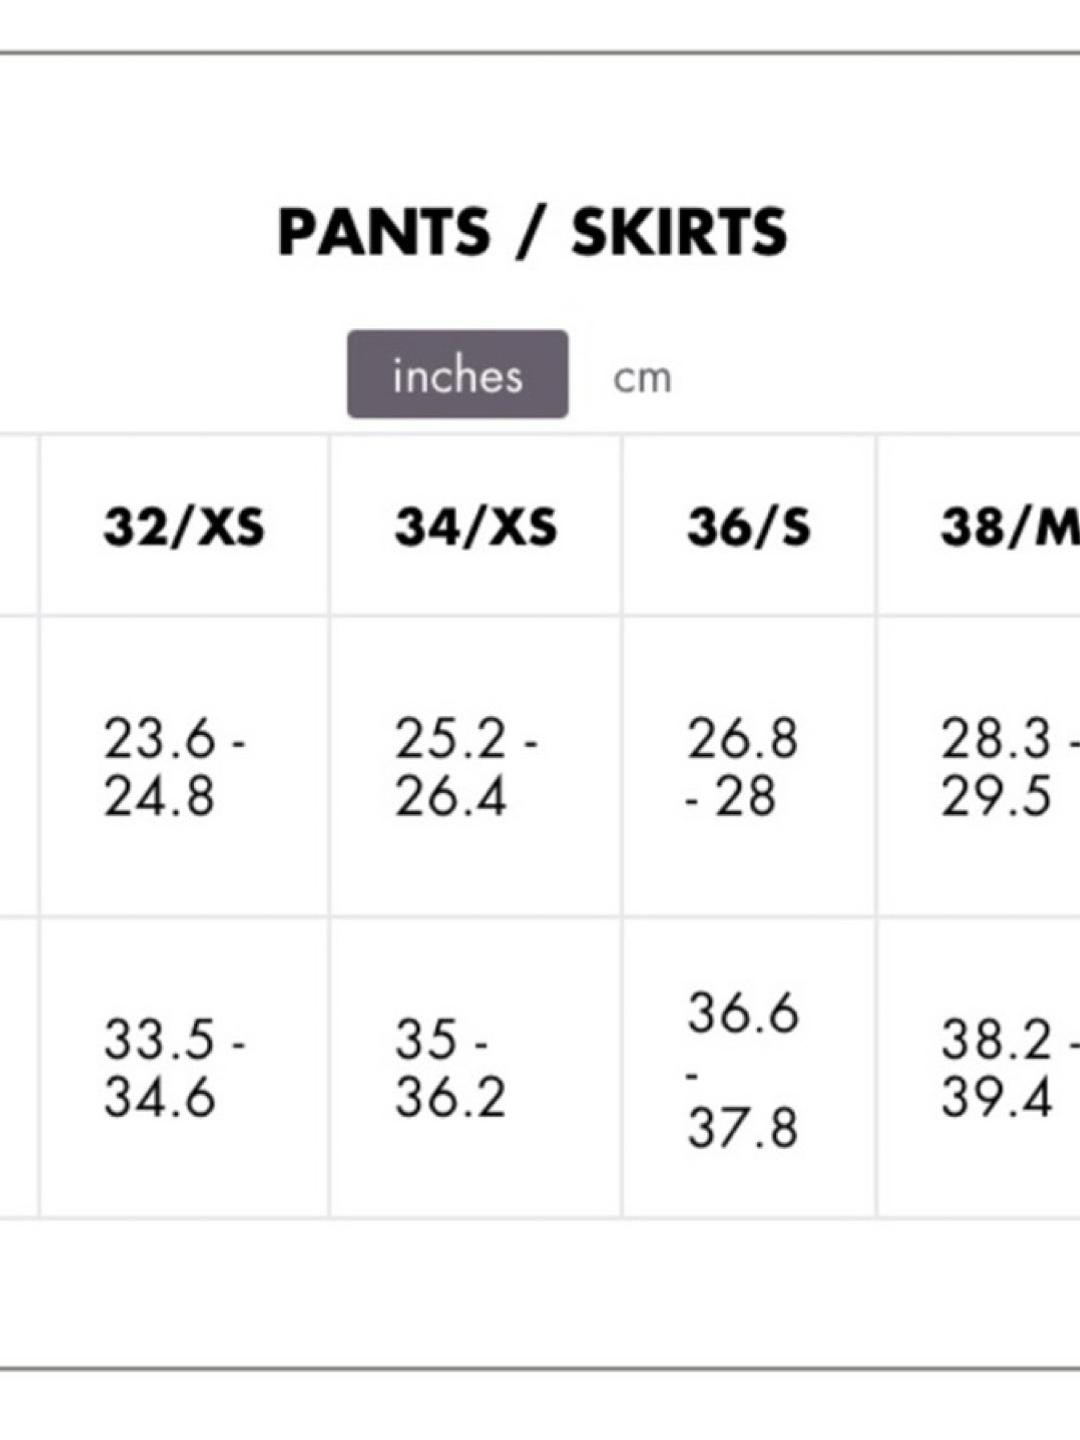Select the 38/M size column header
The width and height of the screenshot is (1080, 1440).
coord(979,526)
